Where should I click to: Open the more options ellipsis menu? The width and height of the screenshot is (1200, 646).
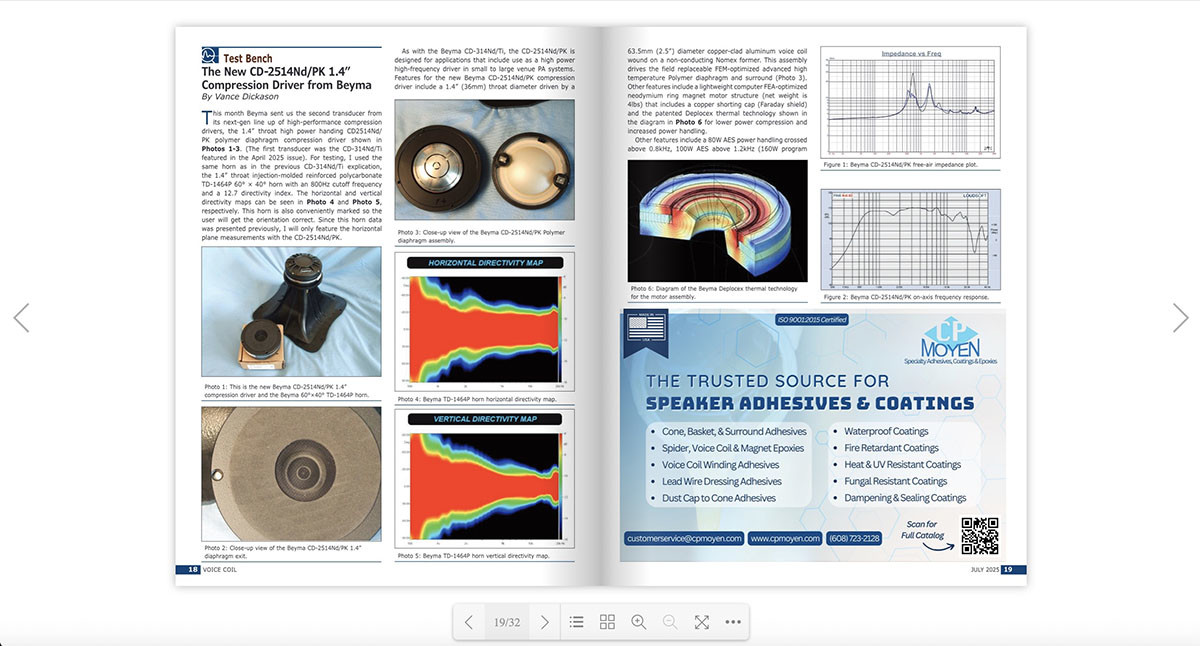click(733, 622)
